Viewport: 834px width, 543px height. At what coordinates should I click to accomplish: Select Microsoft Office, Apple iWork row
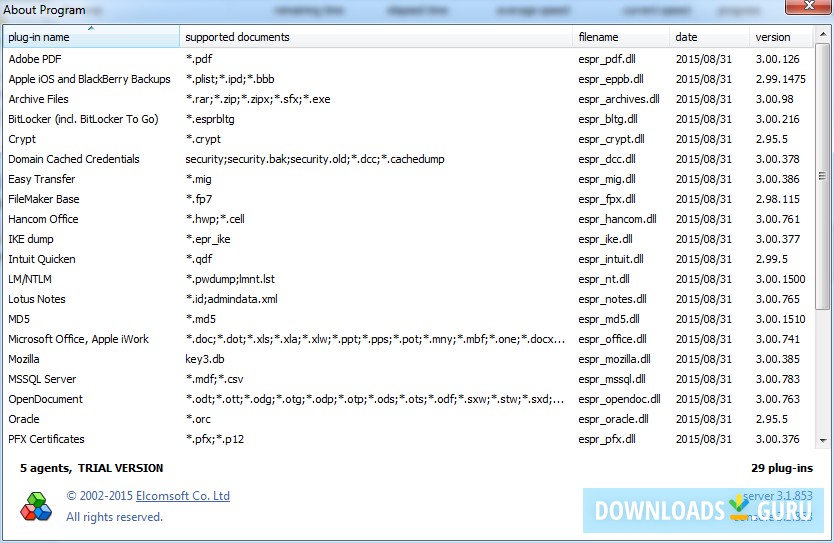click(x=408, y=339)
